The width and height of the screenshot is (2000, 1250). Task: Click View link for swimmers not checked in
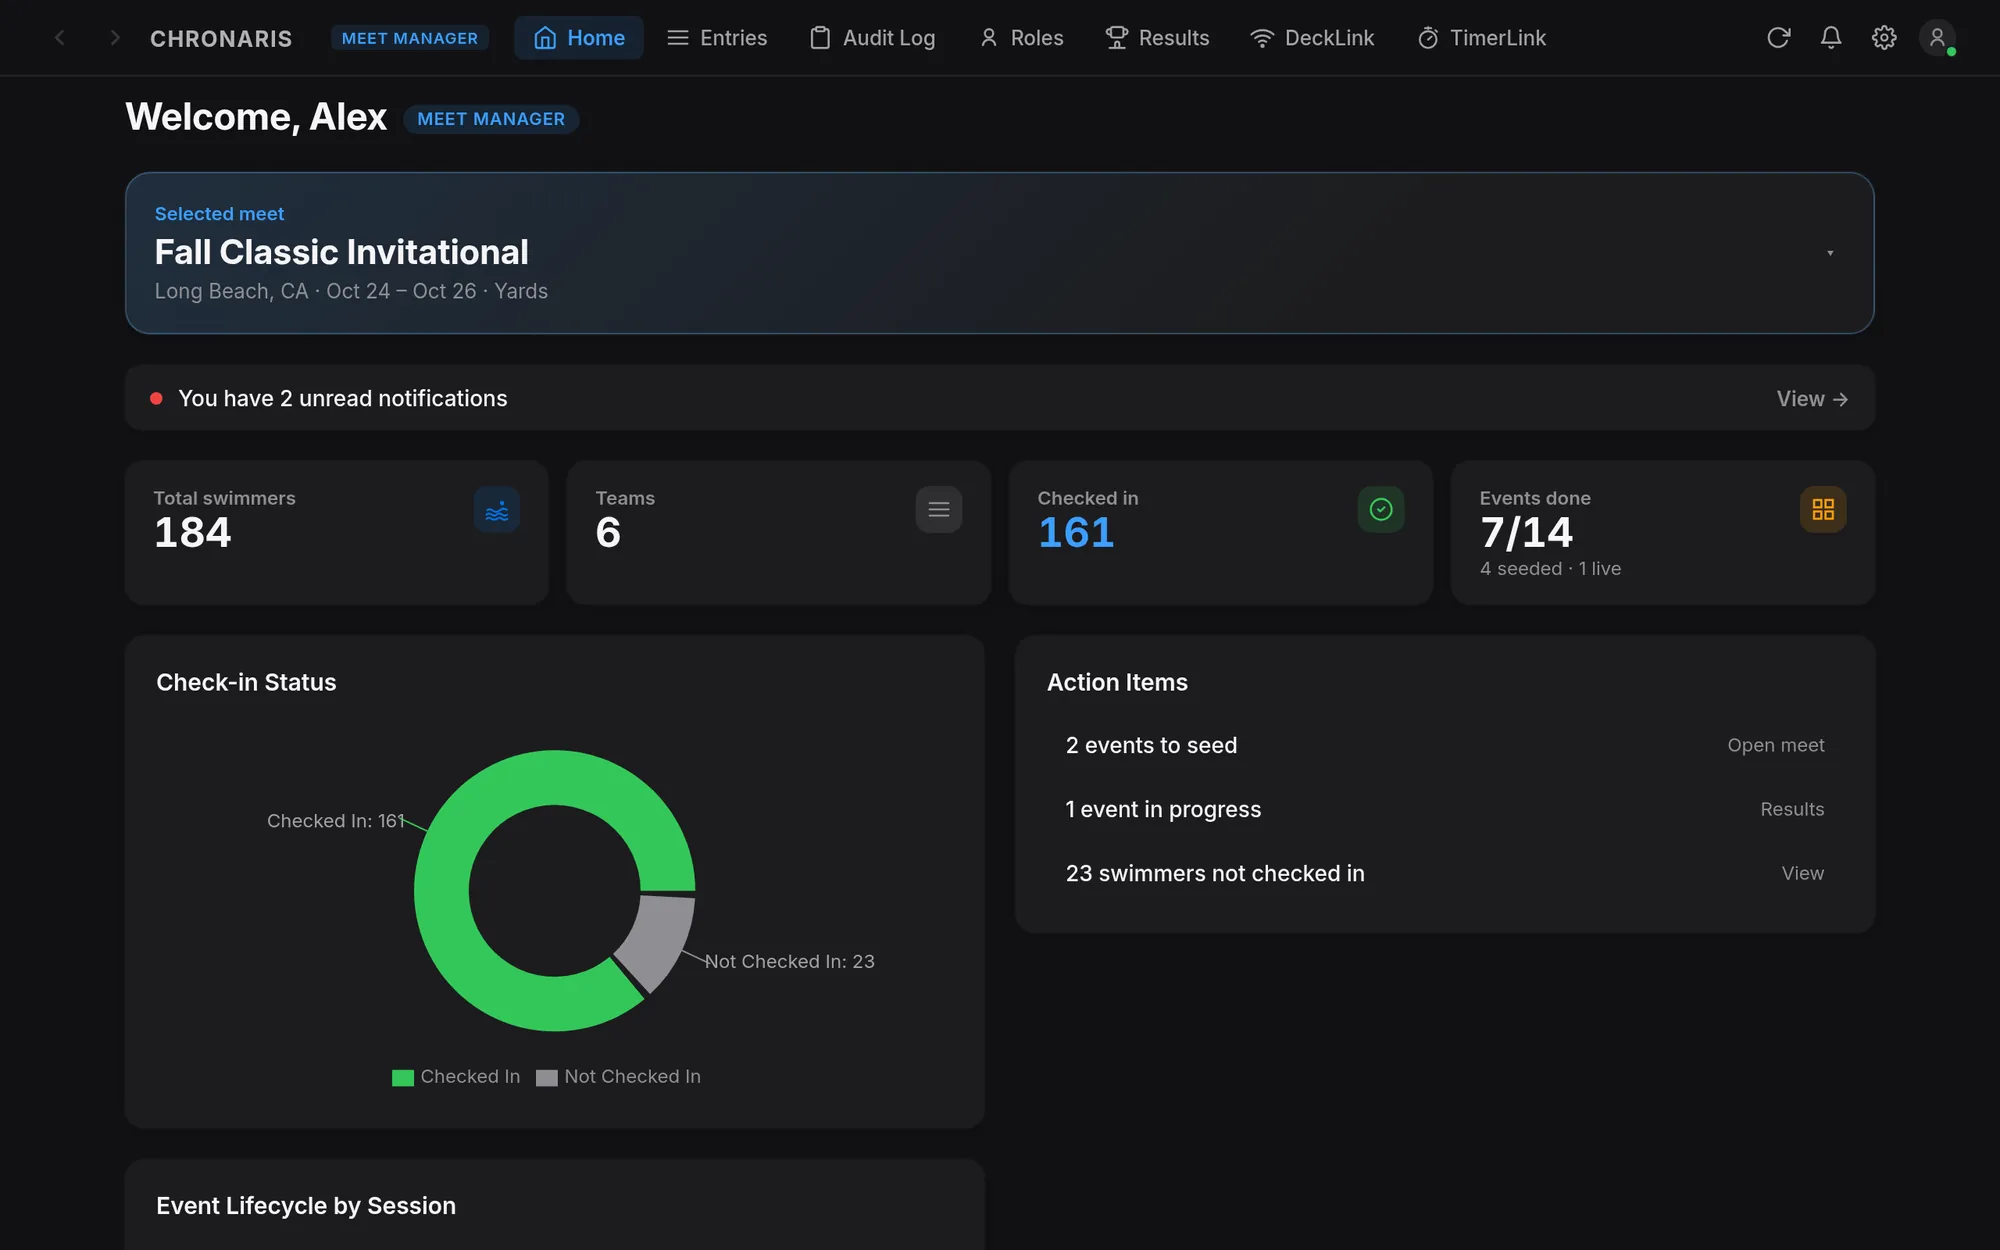click(1803, 873)
